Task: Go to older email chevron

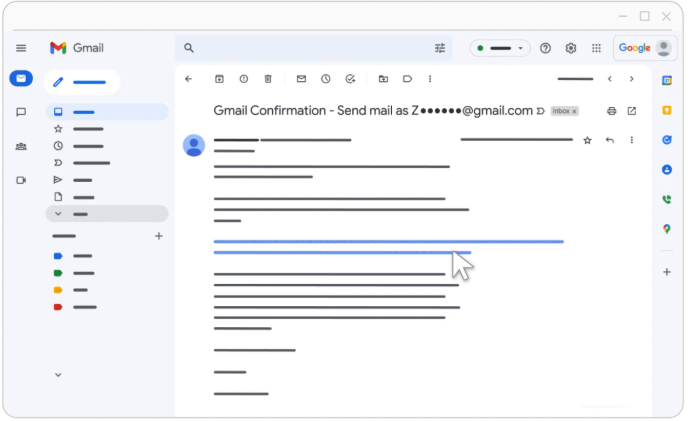Action: coord(631,79)
